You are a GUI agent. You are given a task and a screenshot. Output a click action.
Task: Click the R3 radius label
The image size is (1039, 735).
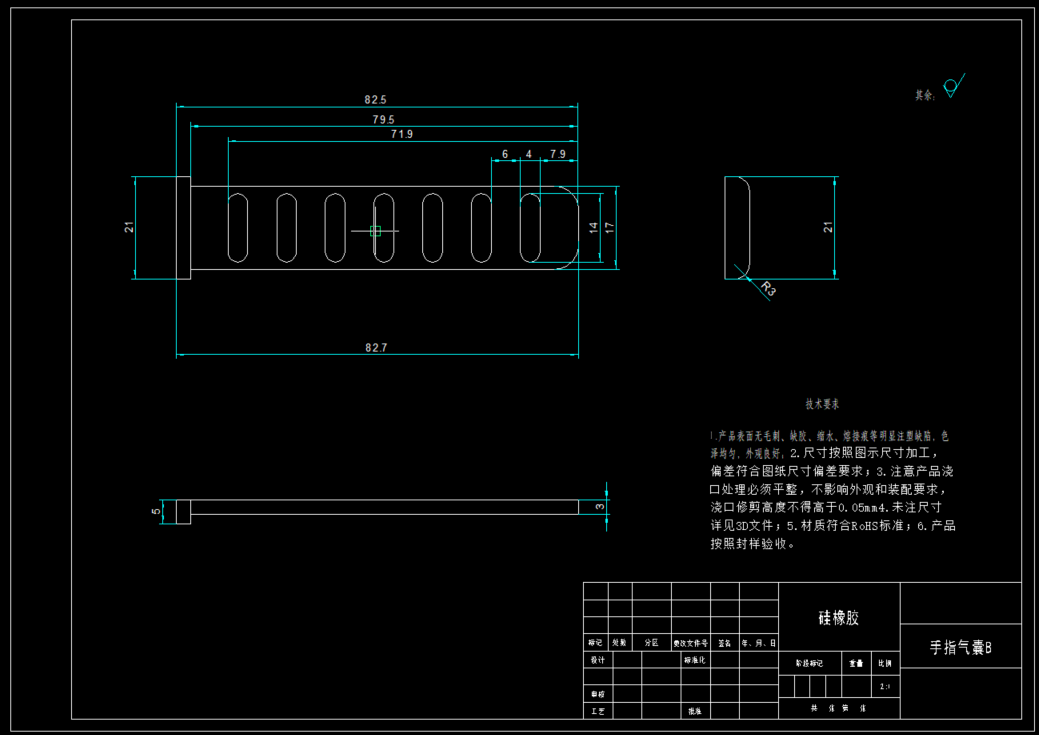pyautogui.click(x=767, y=288)
